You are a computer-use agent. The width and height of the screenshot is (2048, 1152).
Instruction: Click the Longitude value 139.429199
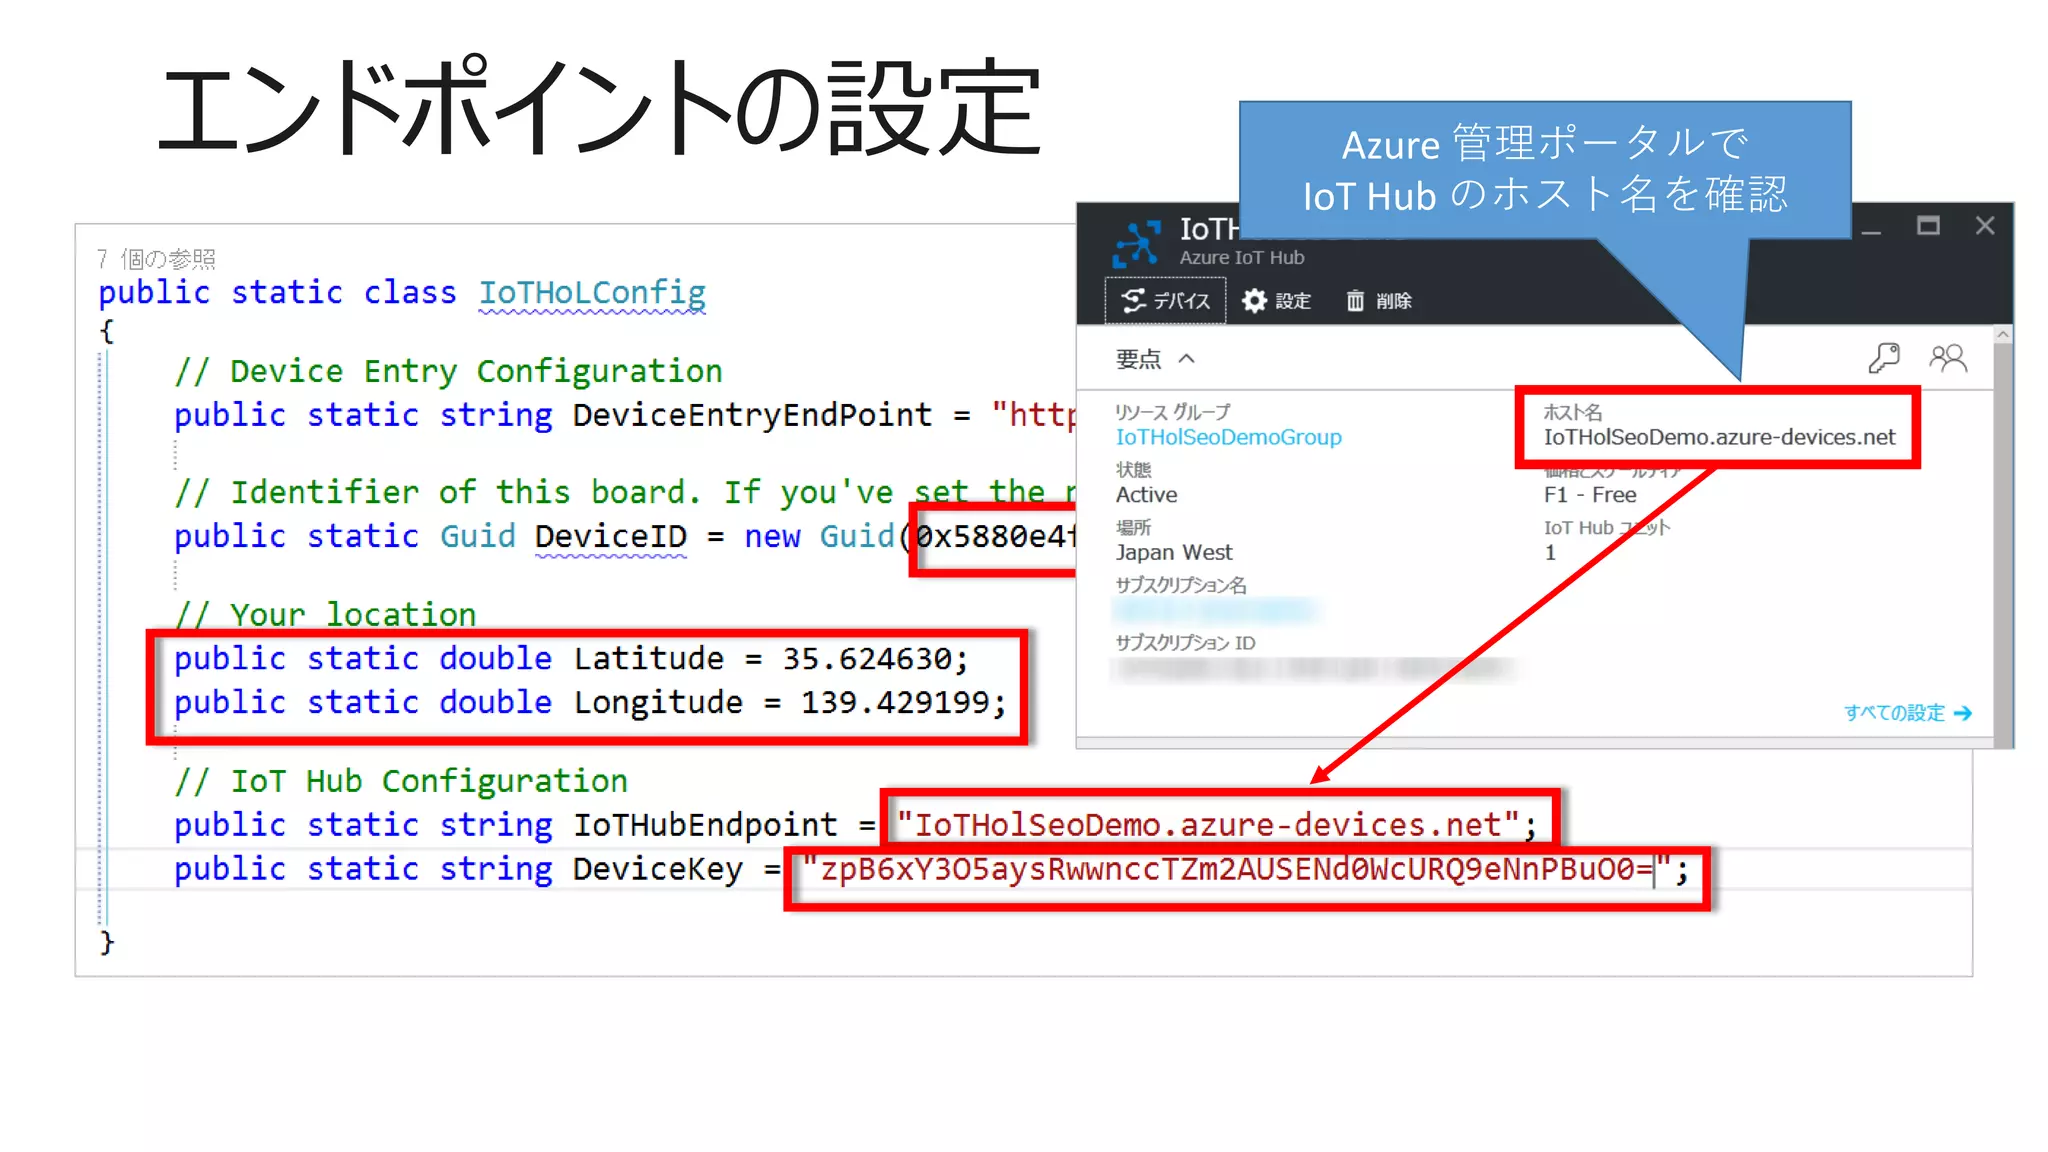pos(895,702)
